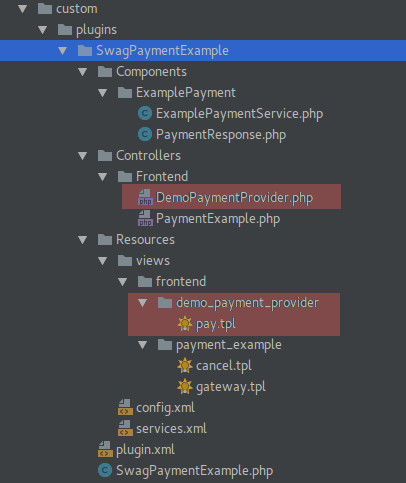406x483 pixels.
Task: Click the template icon of pay.tpl
Action: pyautogui.click(x=185, y=324)
